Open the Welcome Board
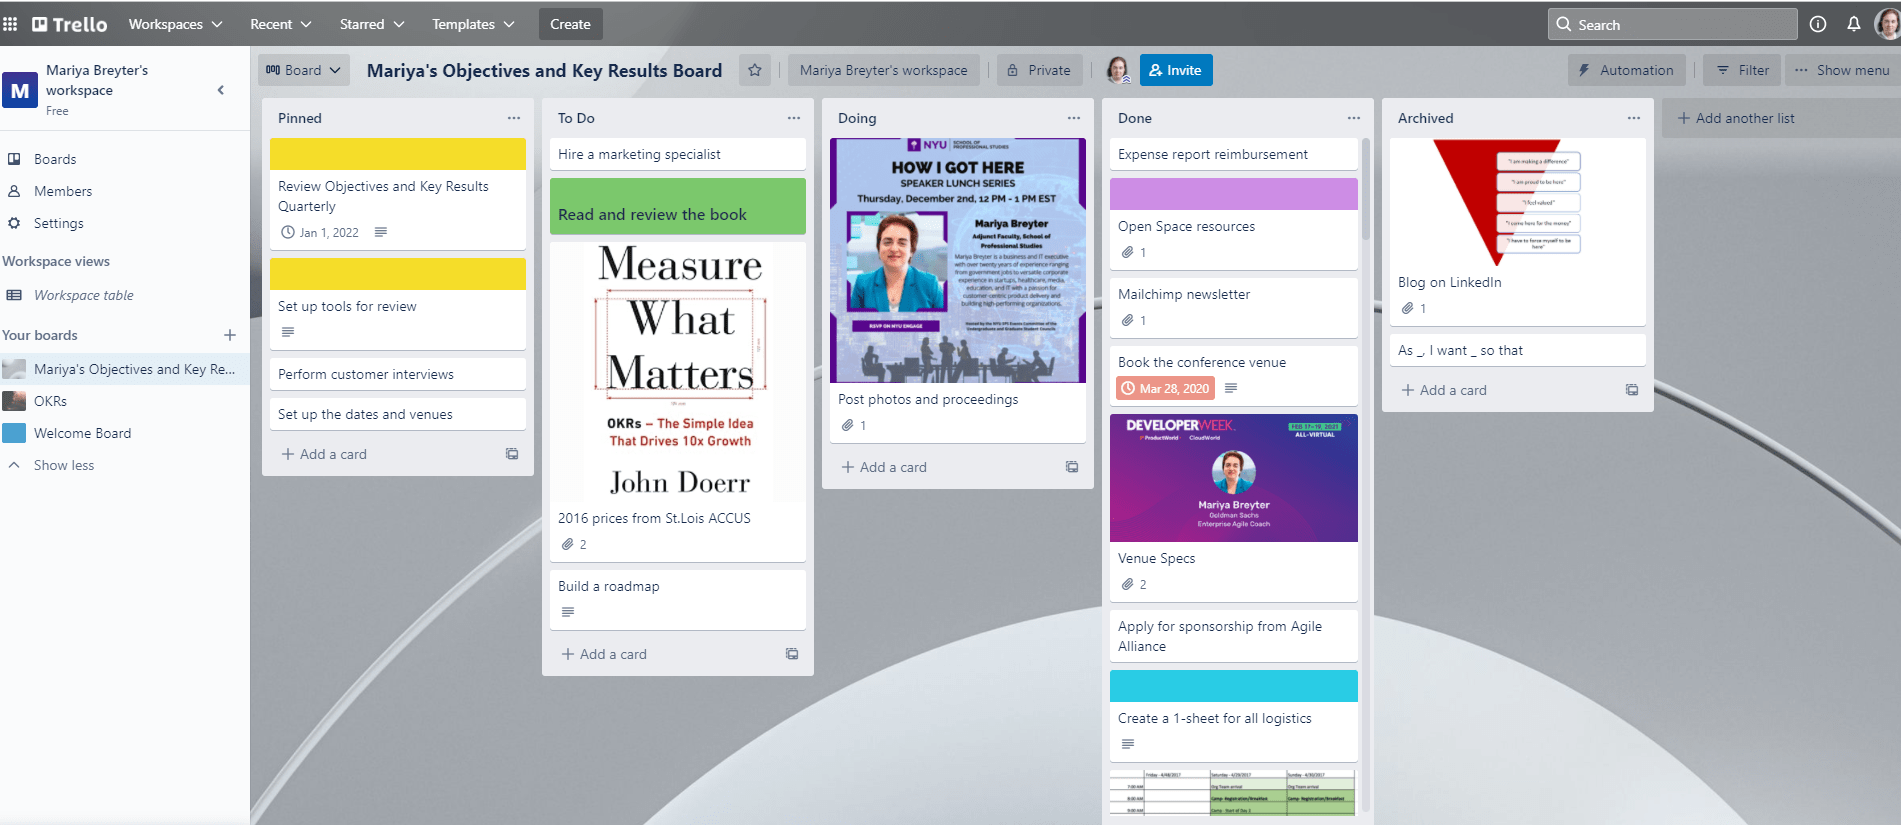This screenshot has height=825, width=1901. pos(82,433)
